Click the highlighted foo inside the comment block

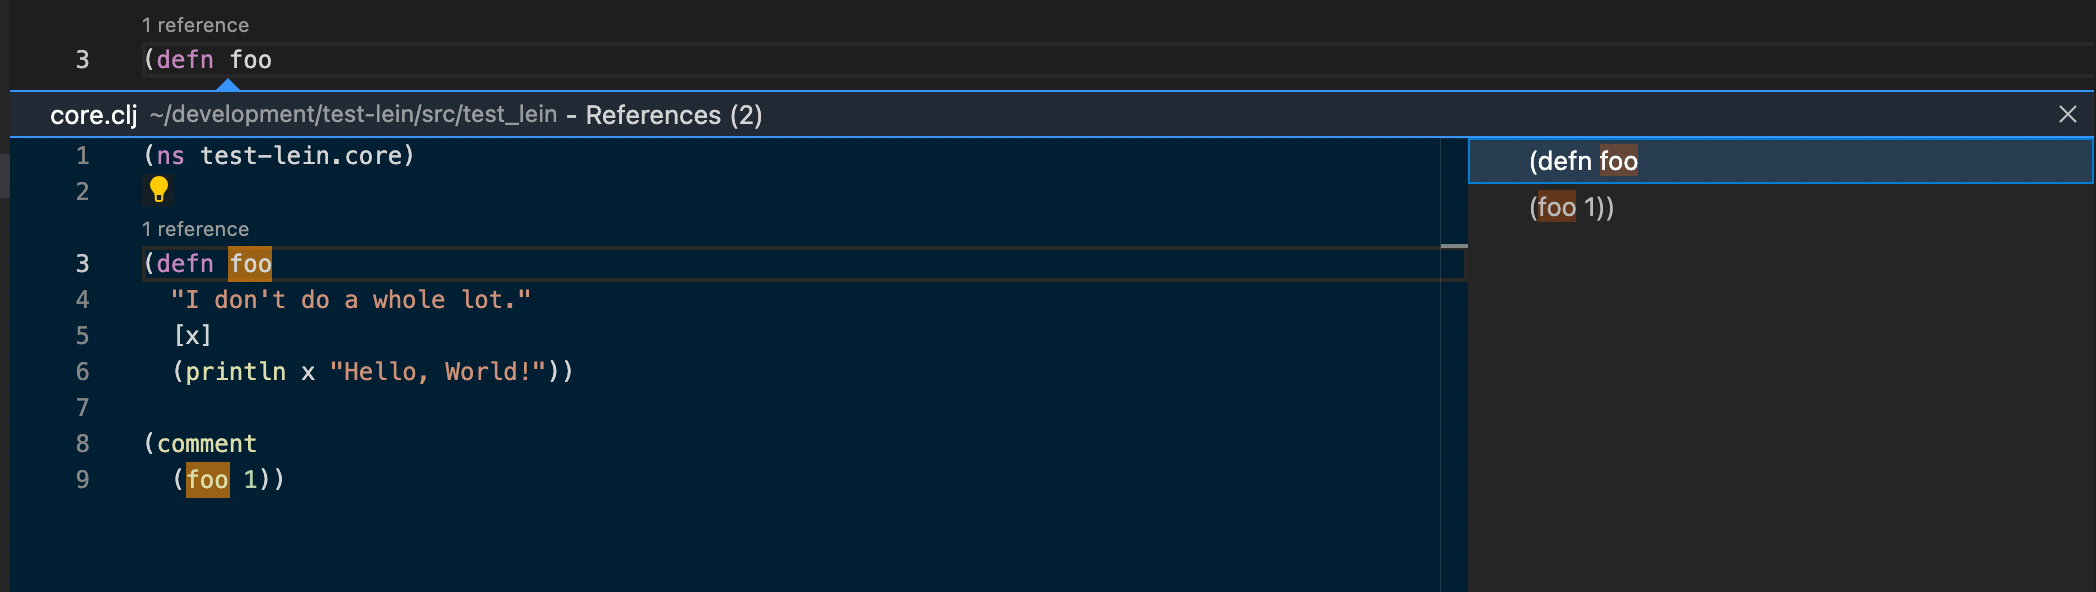point(205,479)
